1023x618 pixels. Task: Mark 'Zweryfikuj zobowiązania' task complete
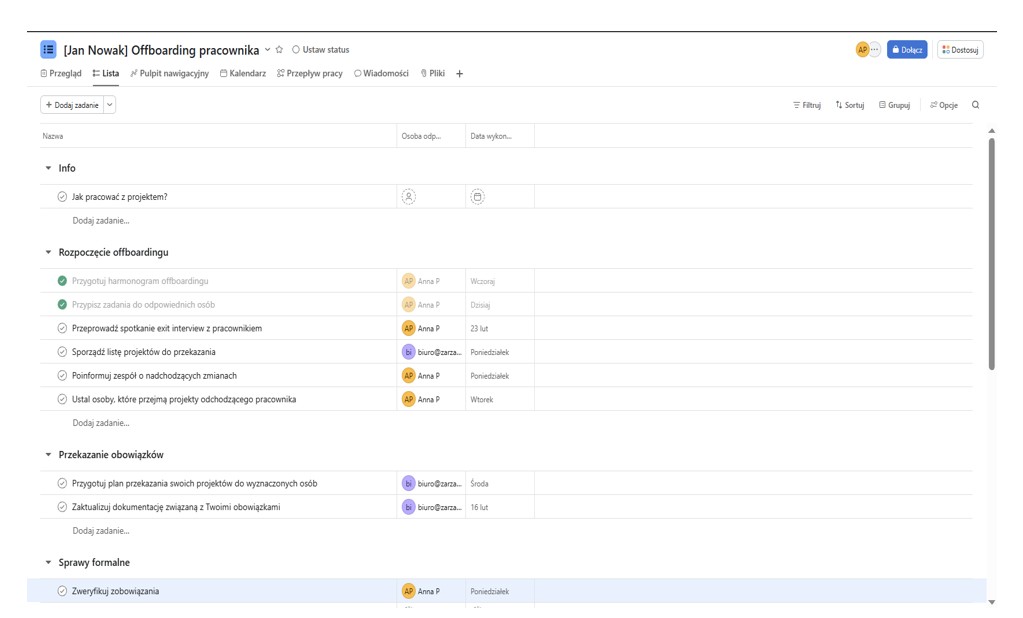[62, 591]
